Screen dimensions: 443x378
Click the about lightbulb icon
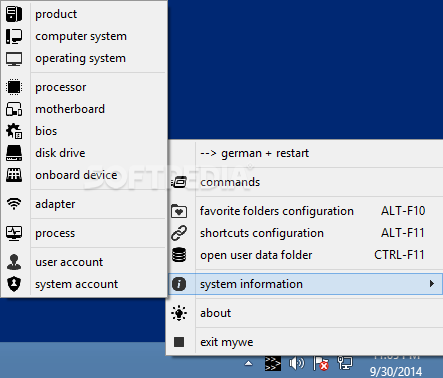click(x=179, y=313)
